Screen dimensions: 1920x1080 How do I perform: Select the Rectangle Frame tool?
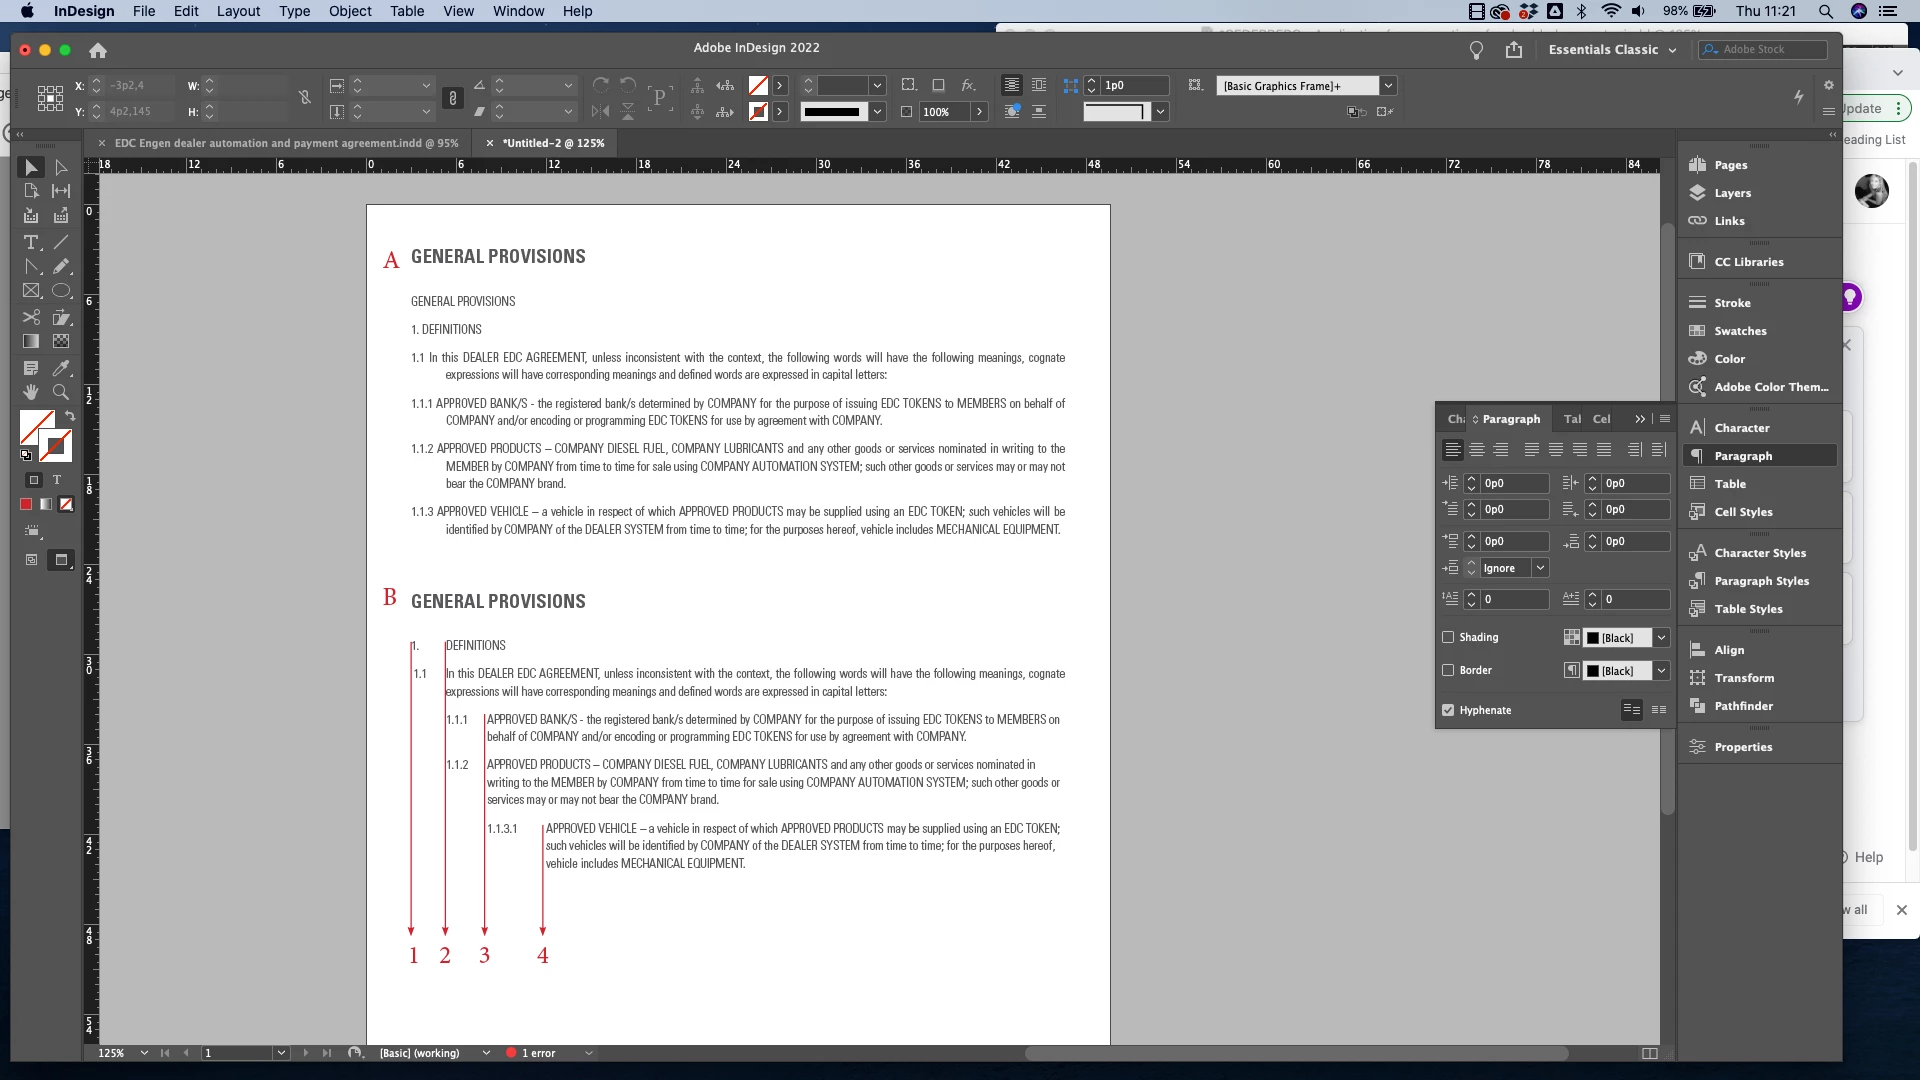click(31, 291)
